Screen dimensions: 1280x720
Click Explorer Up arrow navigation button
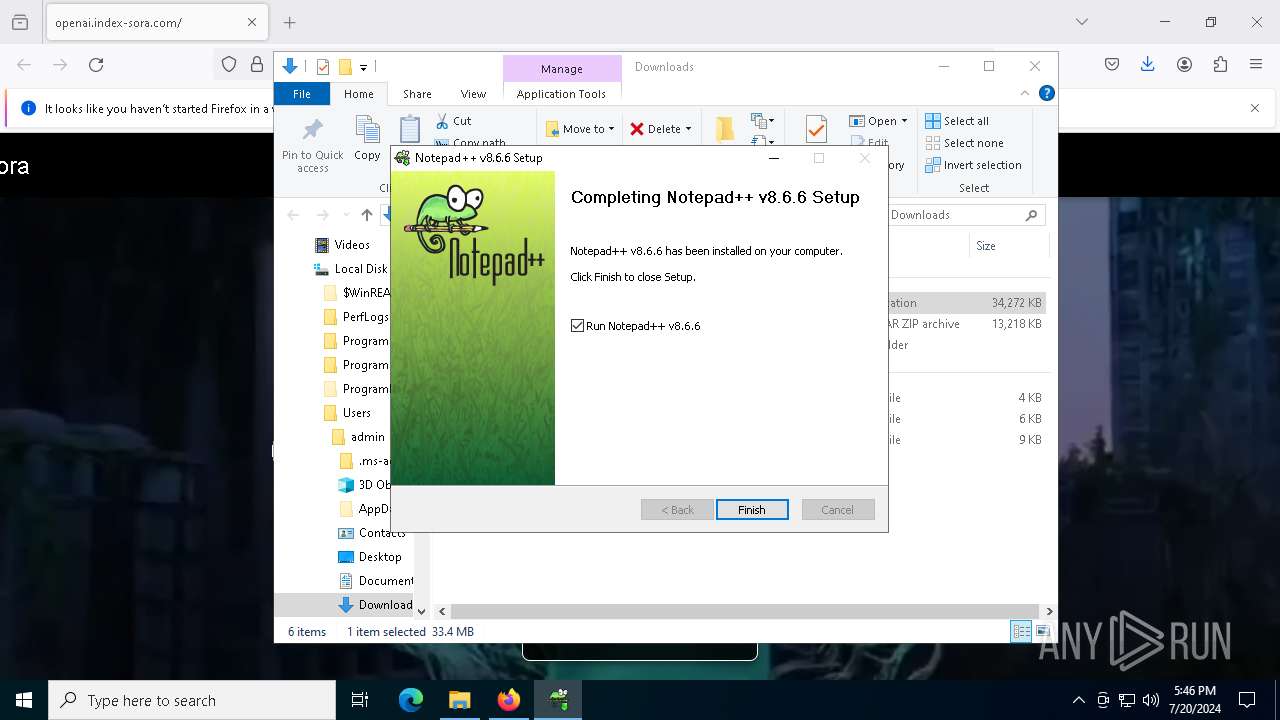tap(367, 215)
